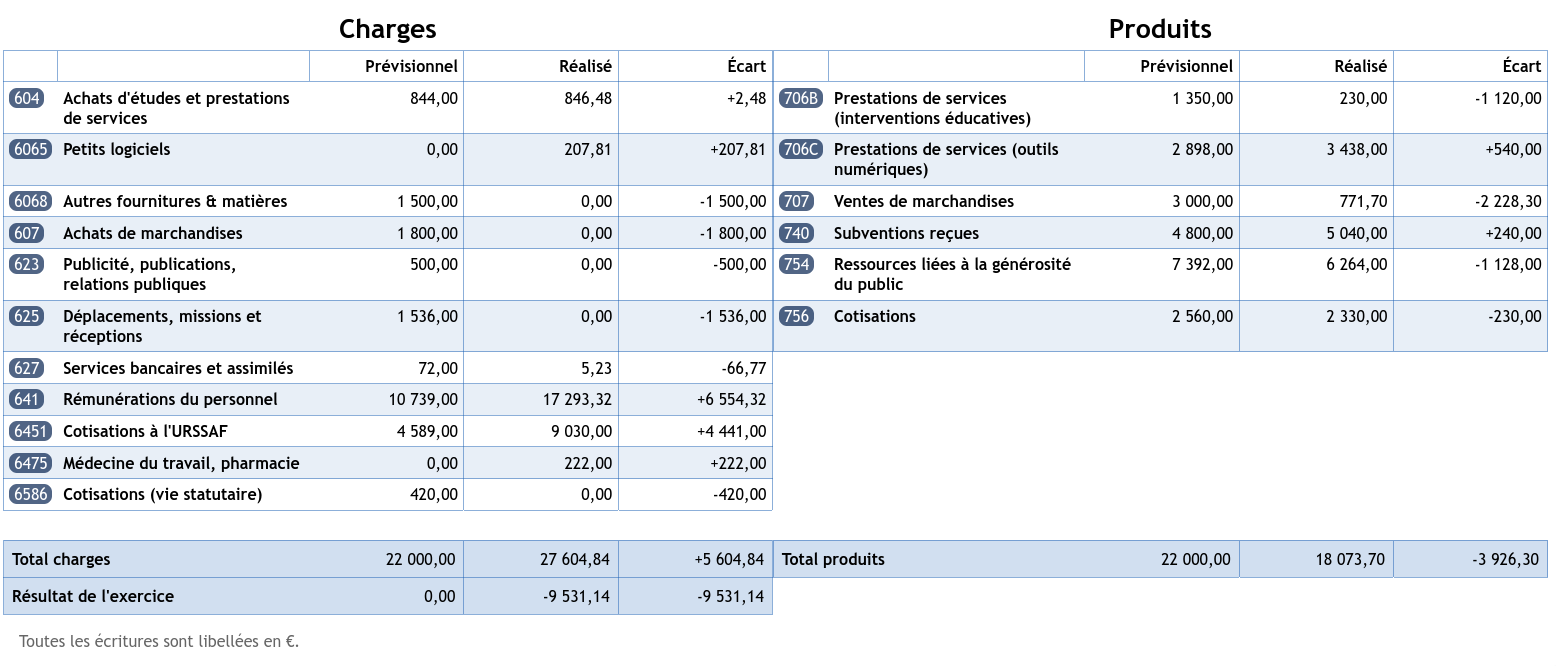1556x666 pixels.
Task: Click Écart column header in Charges table
Action: click(746, 66)
